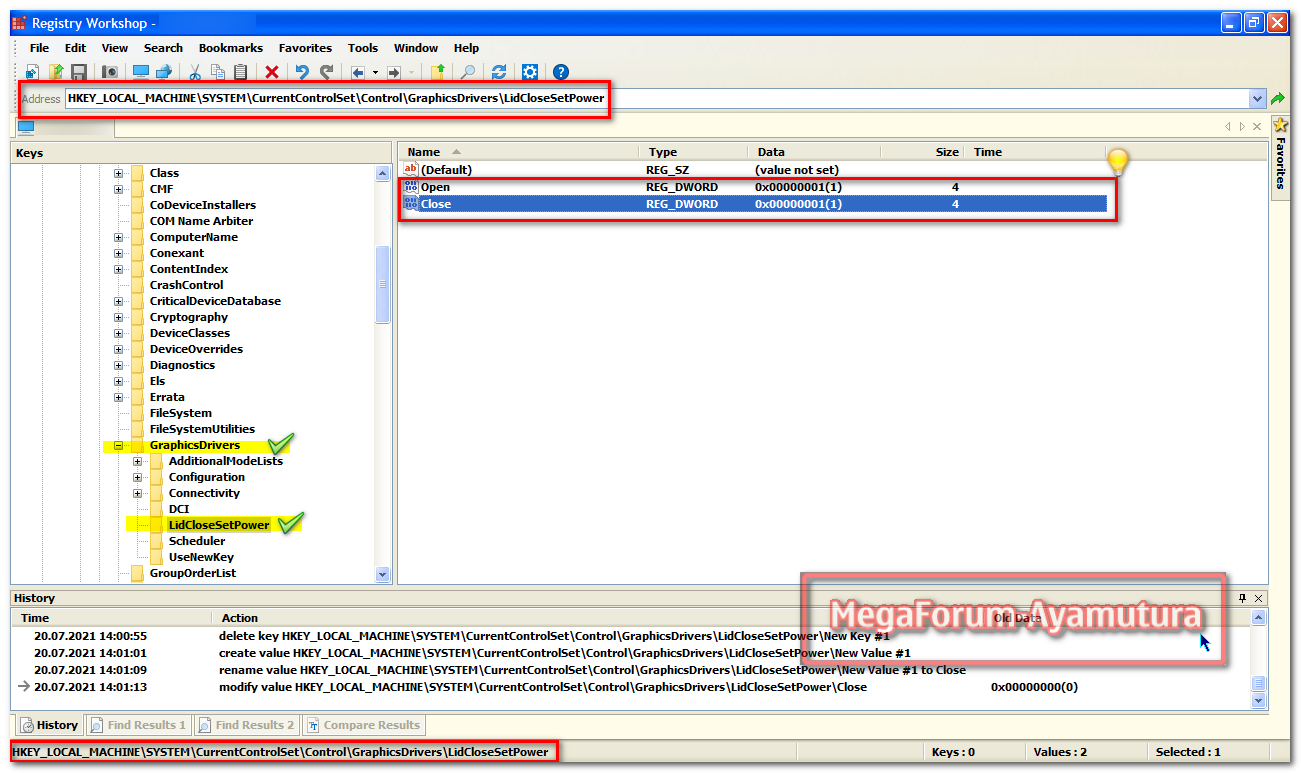Viewport: 1301px width, 773px height.
Task: Go forward with the Forward arrow icon
Action: pos(394,72)
